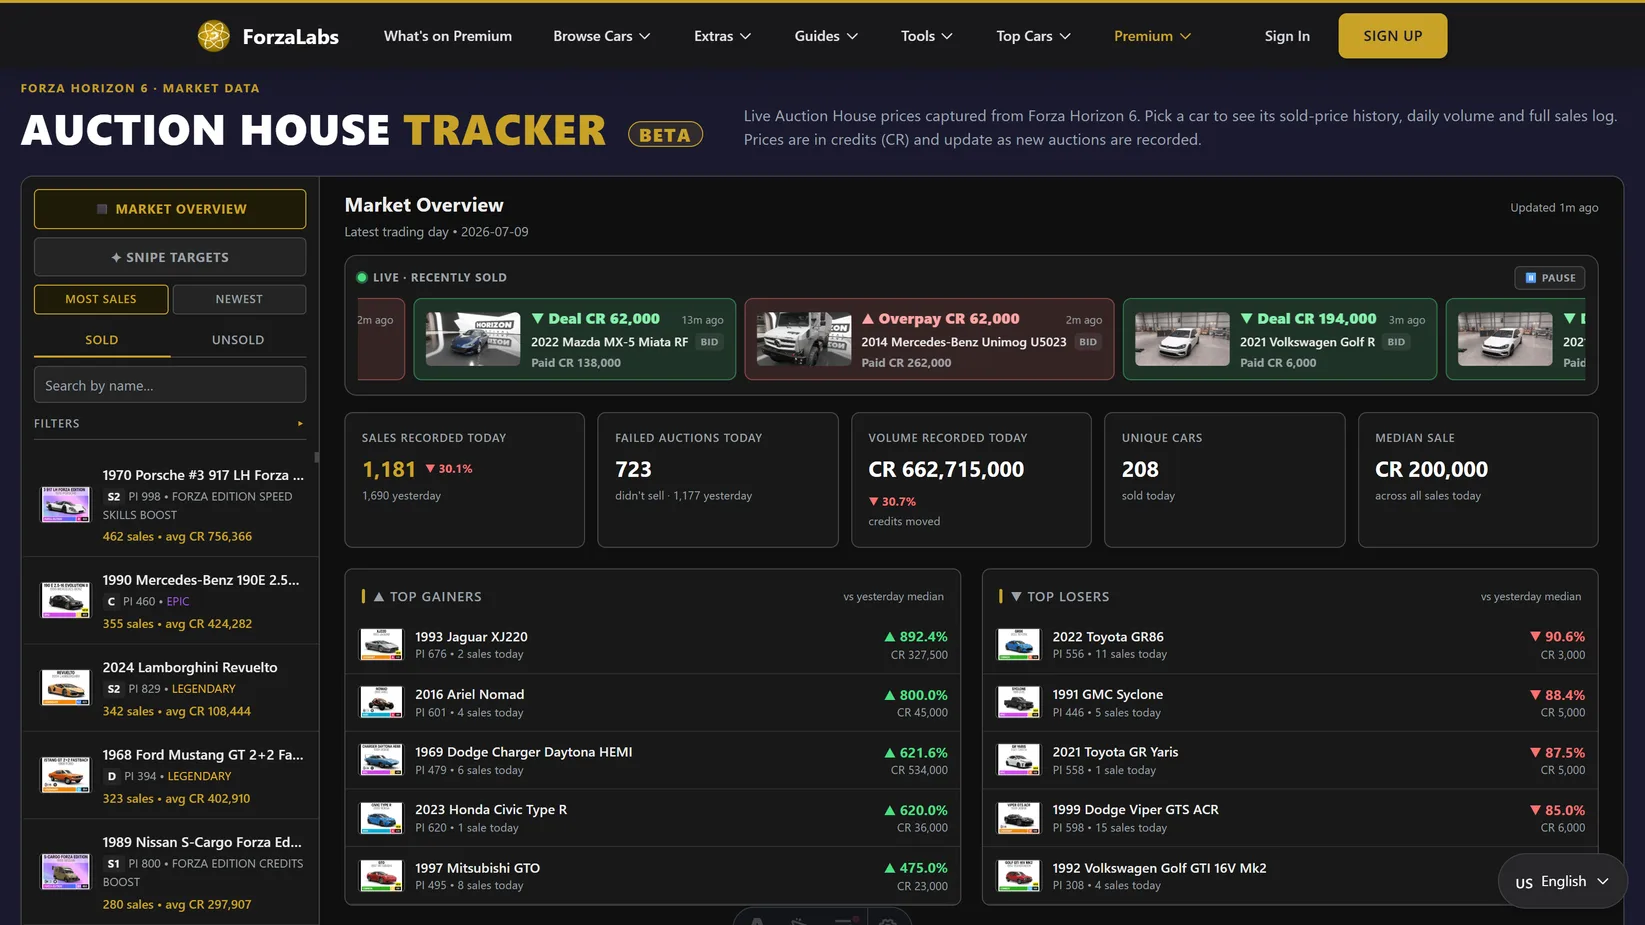Image resolution: width=1645 pixels, height=925 pixels.
Task: Click the Median Sale CR 200,000 value
Action: pos(1431,470)
